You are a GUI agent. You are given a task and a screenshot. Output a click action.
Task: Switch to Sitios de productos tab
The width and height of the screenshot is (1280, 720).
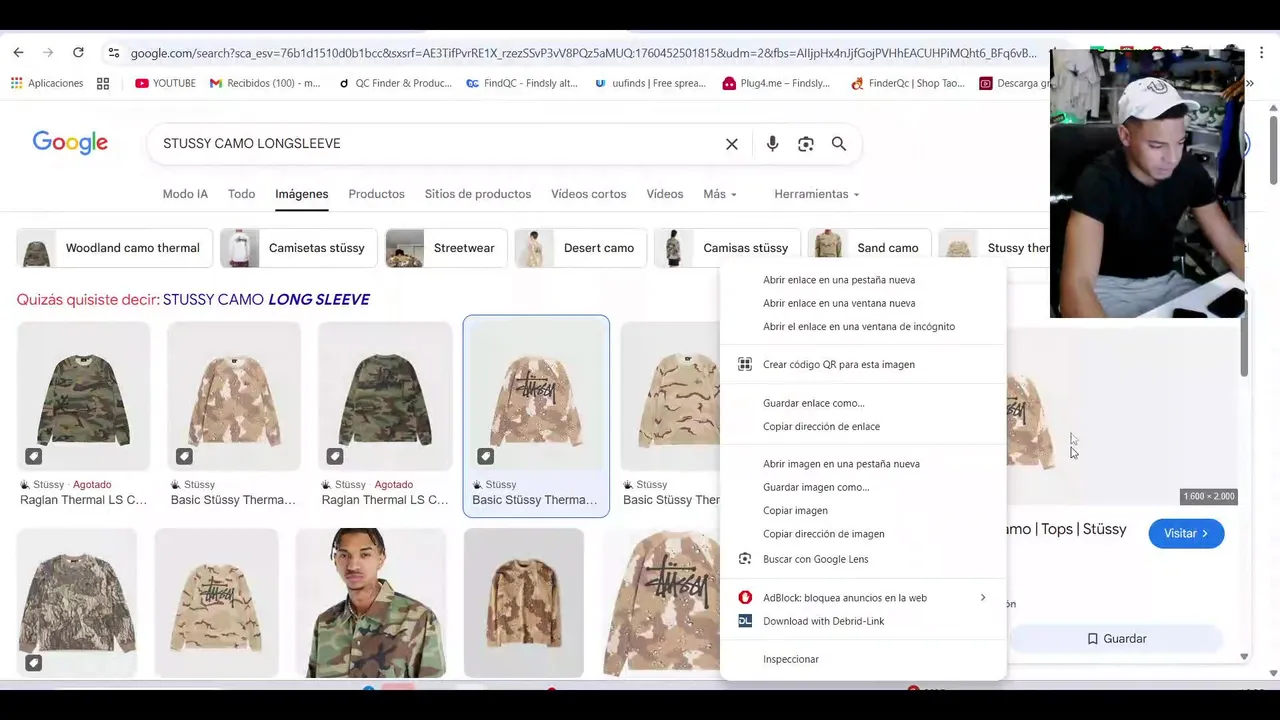(477, 194)
